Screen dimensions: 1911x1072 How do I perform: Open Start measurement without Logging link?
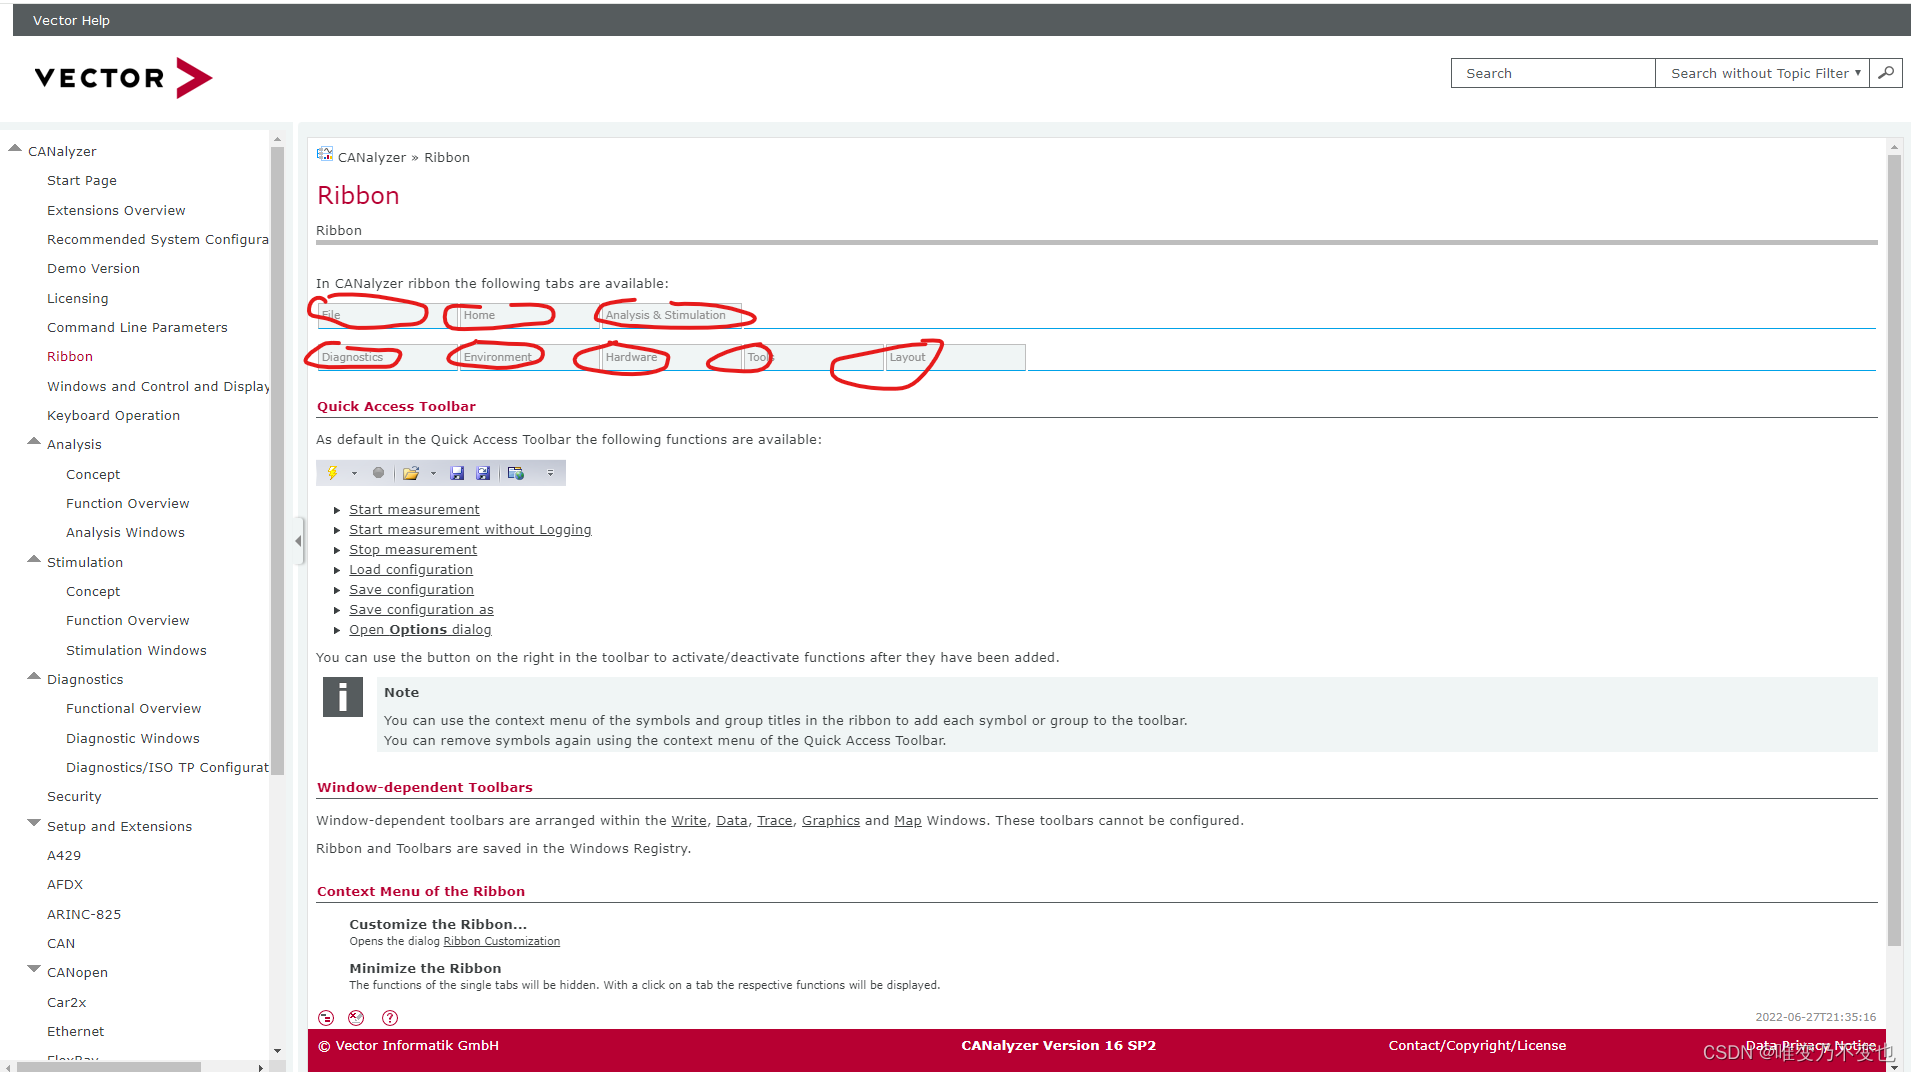470,530
